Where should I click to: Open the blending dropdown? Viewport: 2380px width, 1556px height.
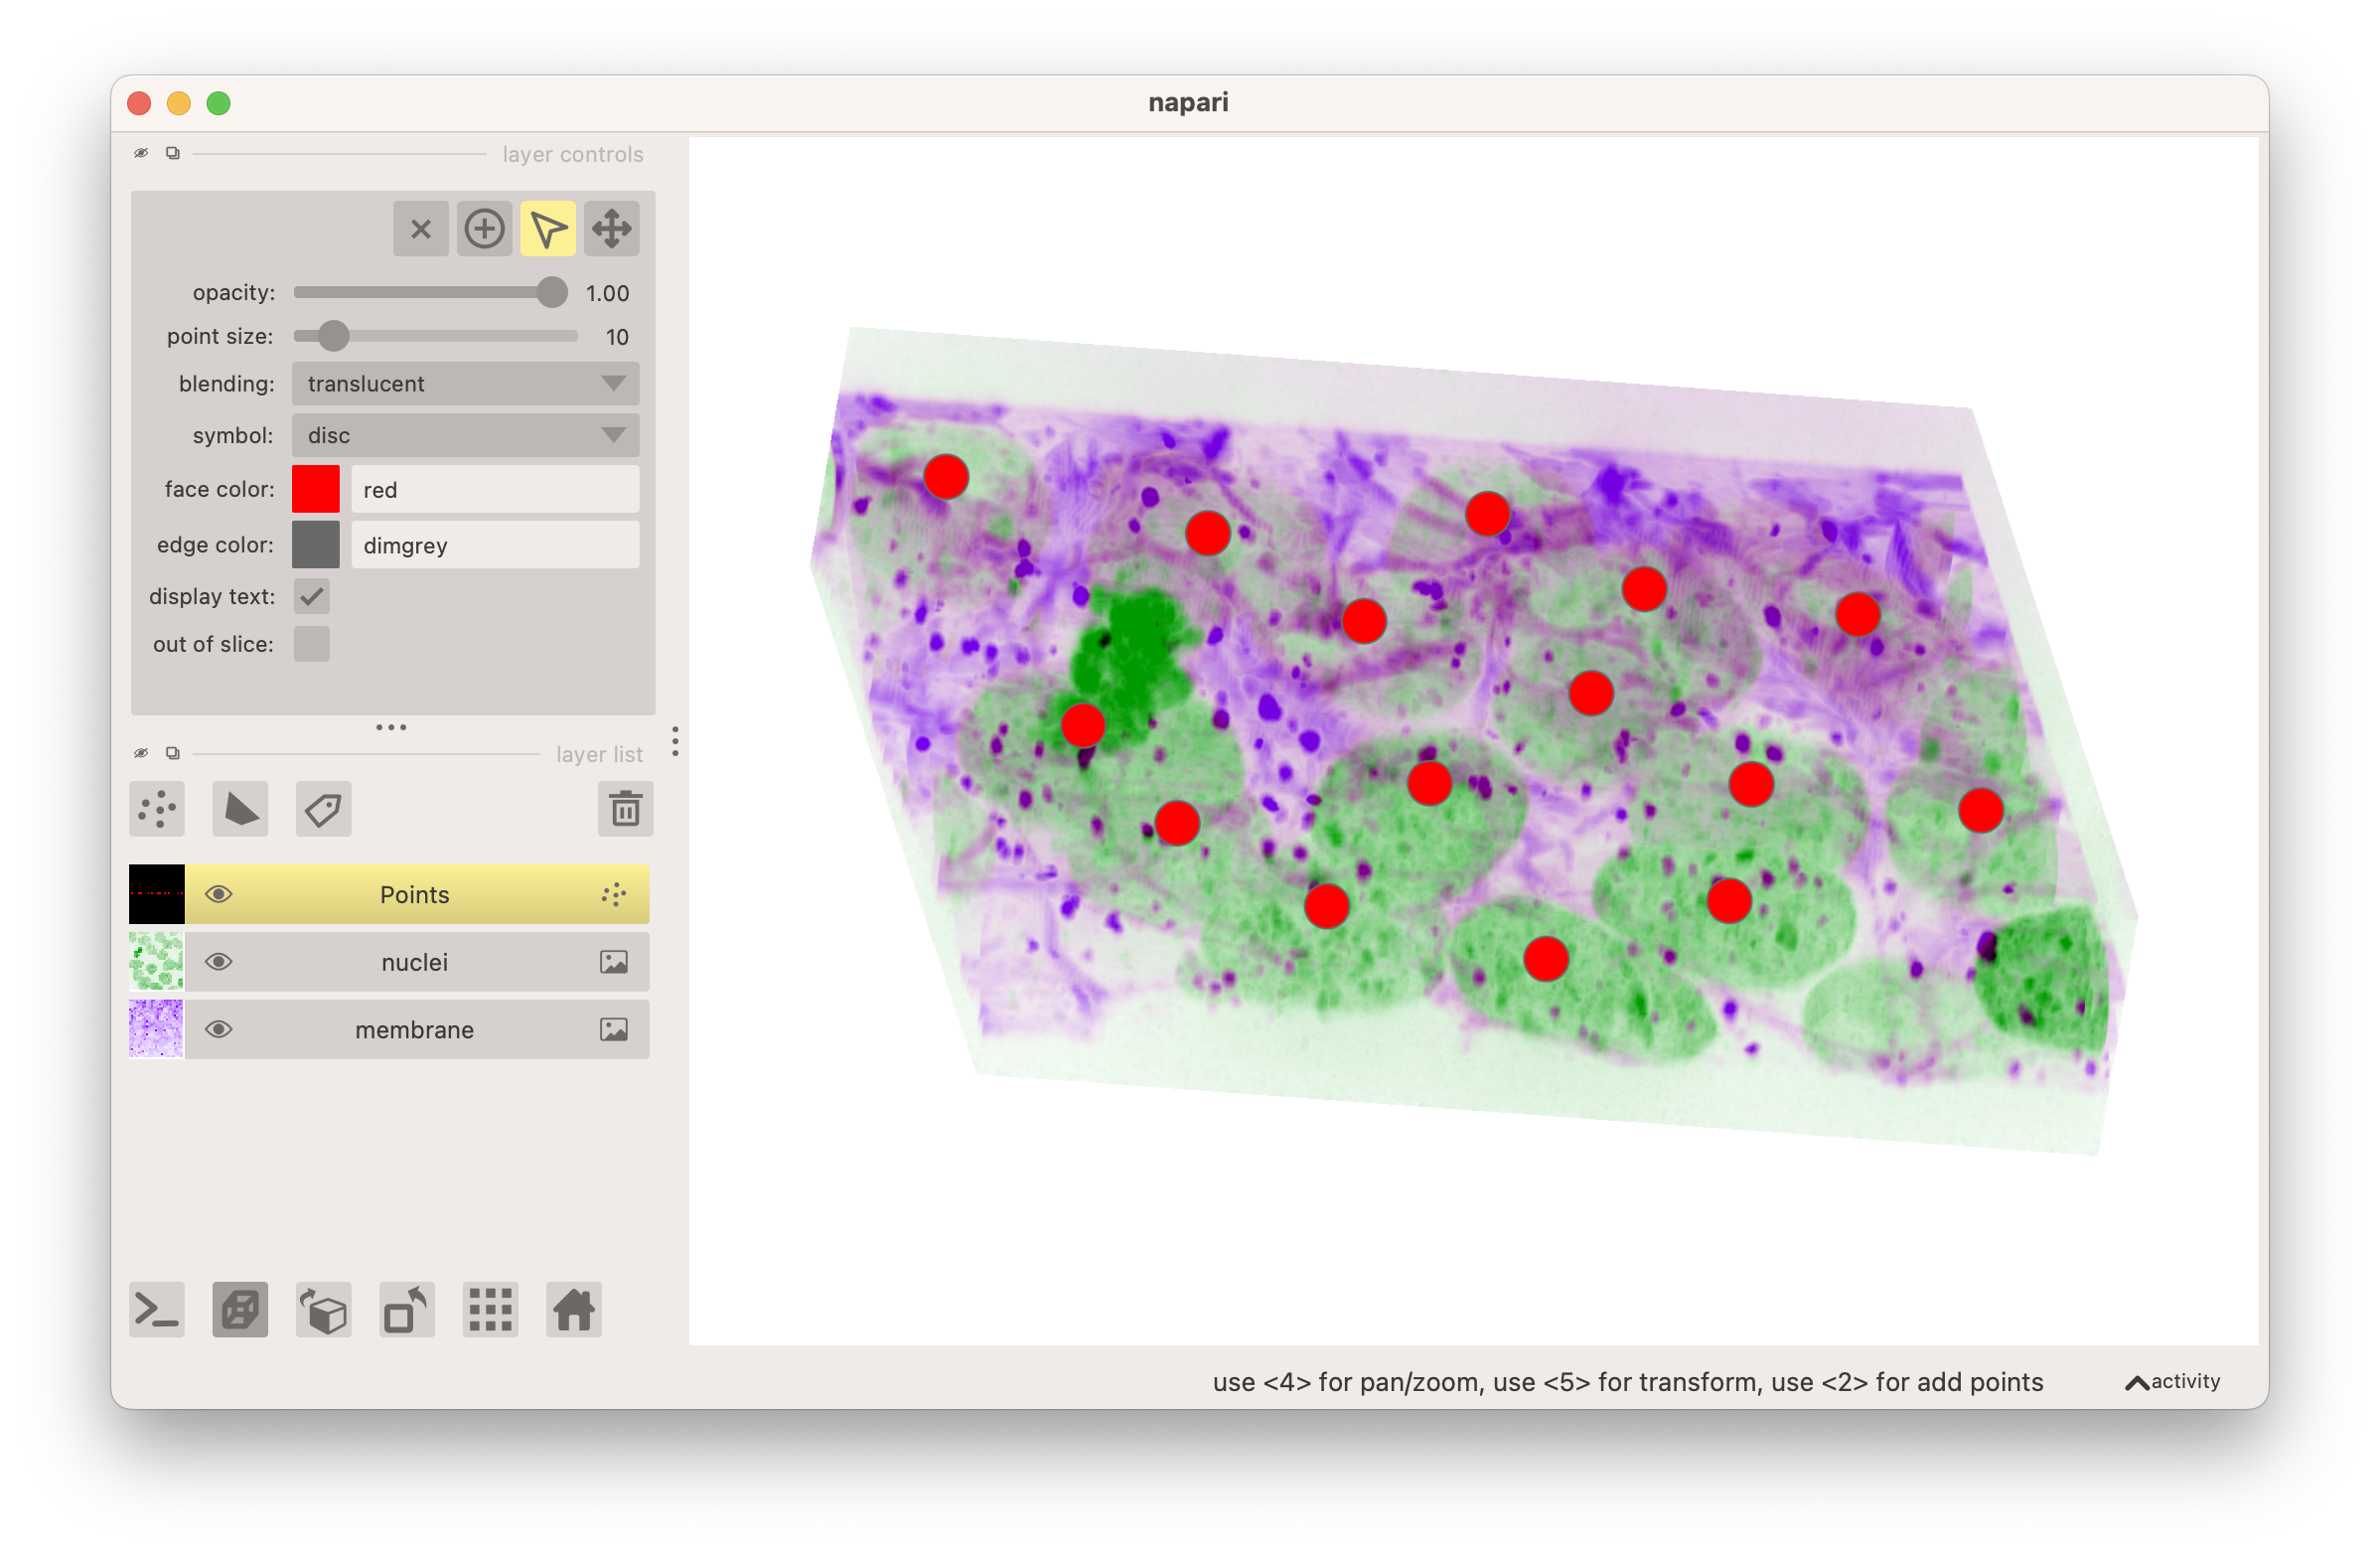tap(464, 383)
